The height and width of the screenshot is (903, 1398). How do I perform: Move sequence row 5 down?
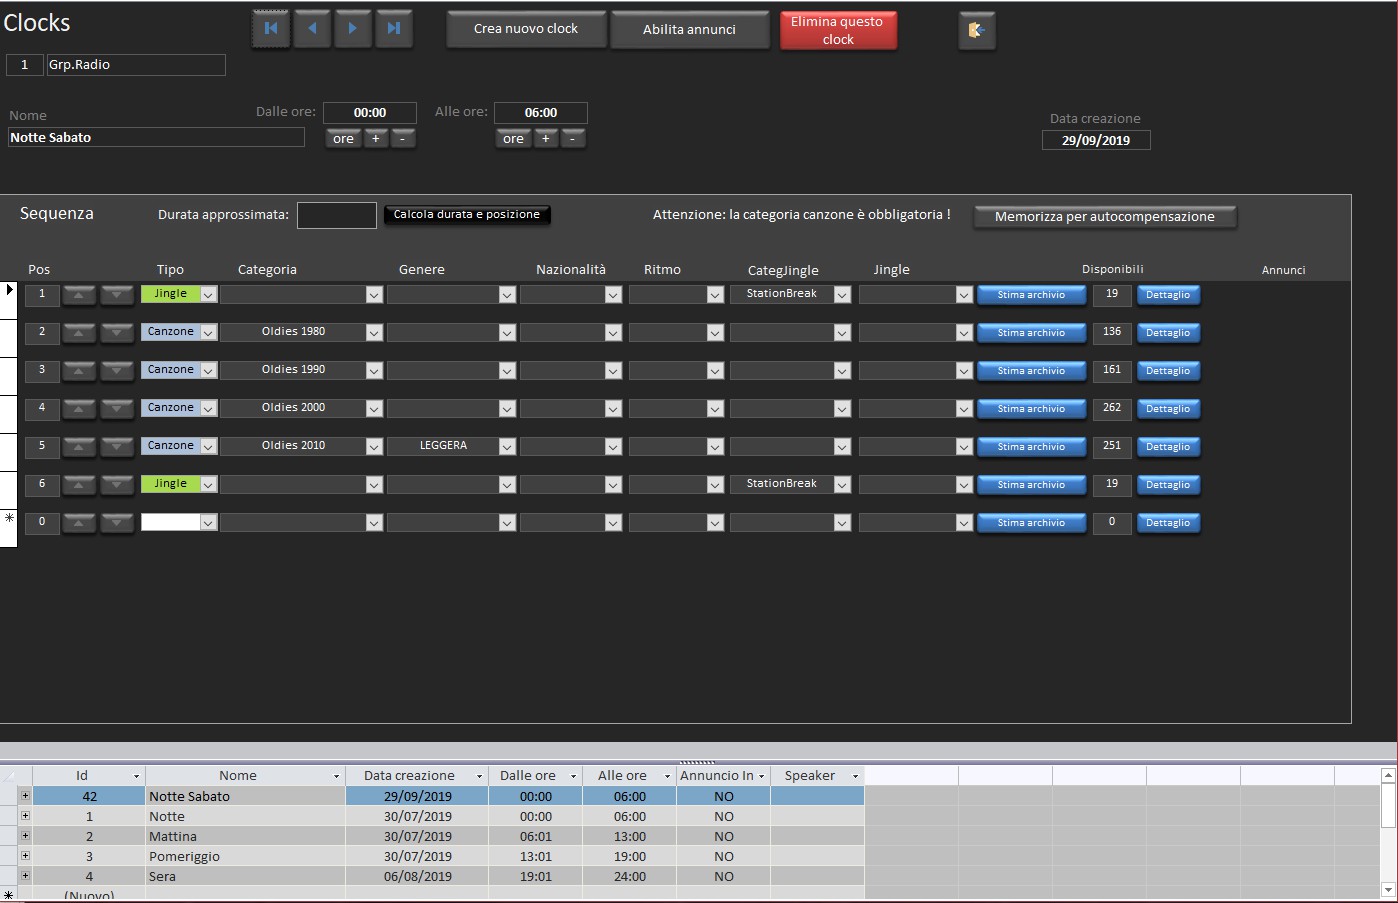coord(117,446)
